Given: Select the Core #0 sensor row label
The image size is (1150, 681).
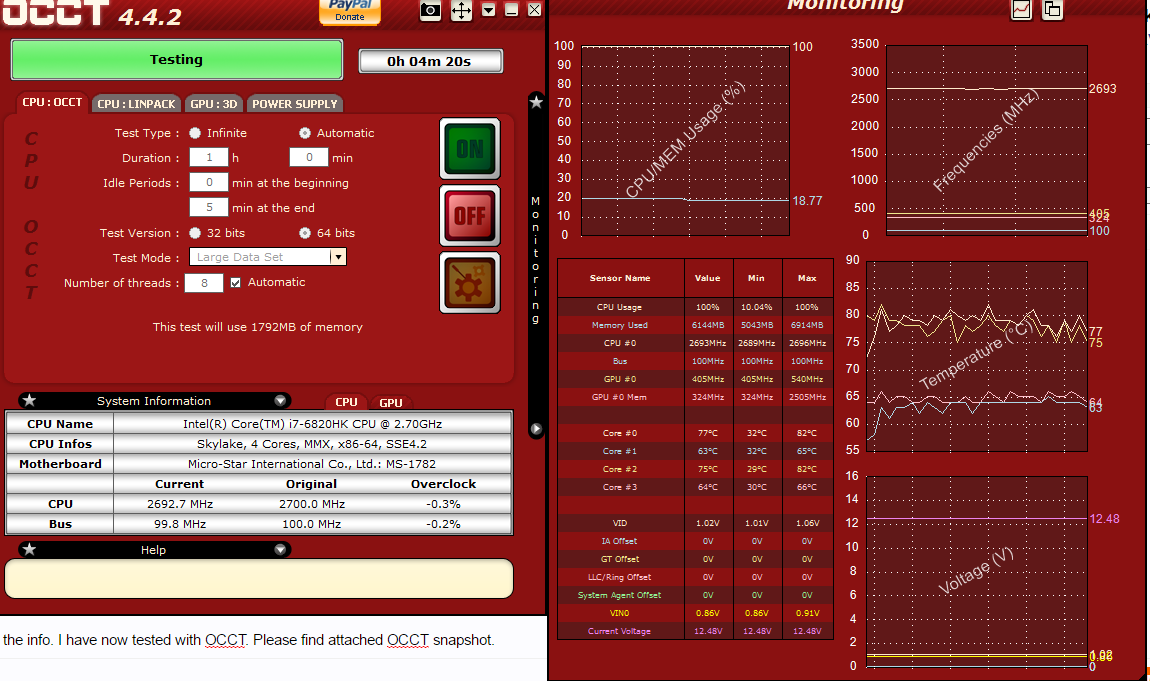Looking at the screenshot, I should click(x=620, y=433).
